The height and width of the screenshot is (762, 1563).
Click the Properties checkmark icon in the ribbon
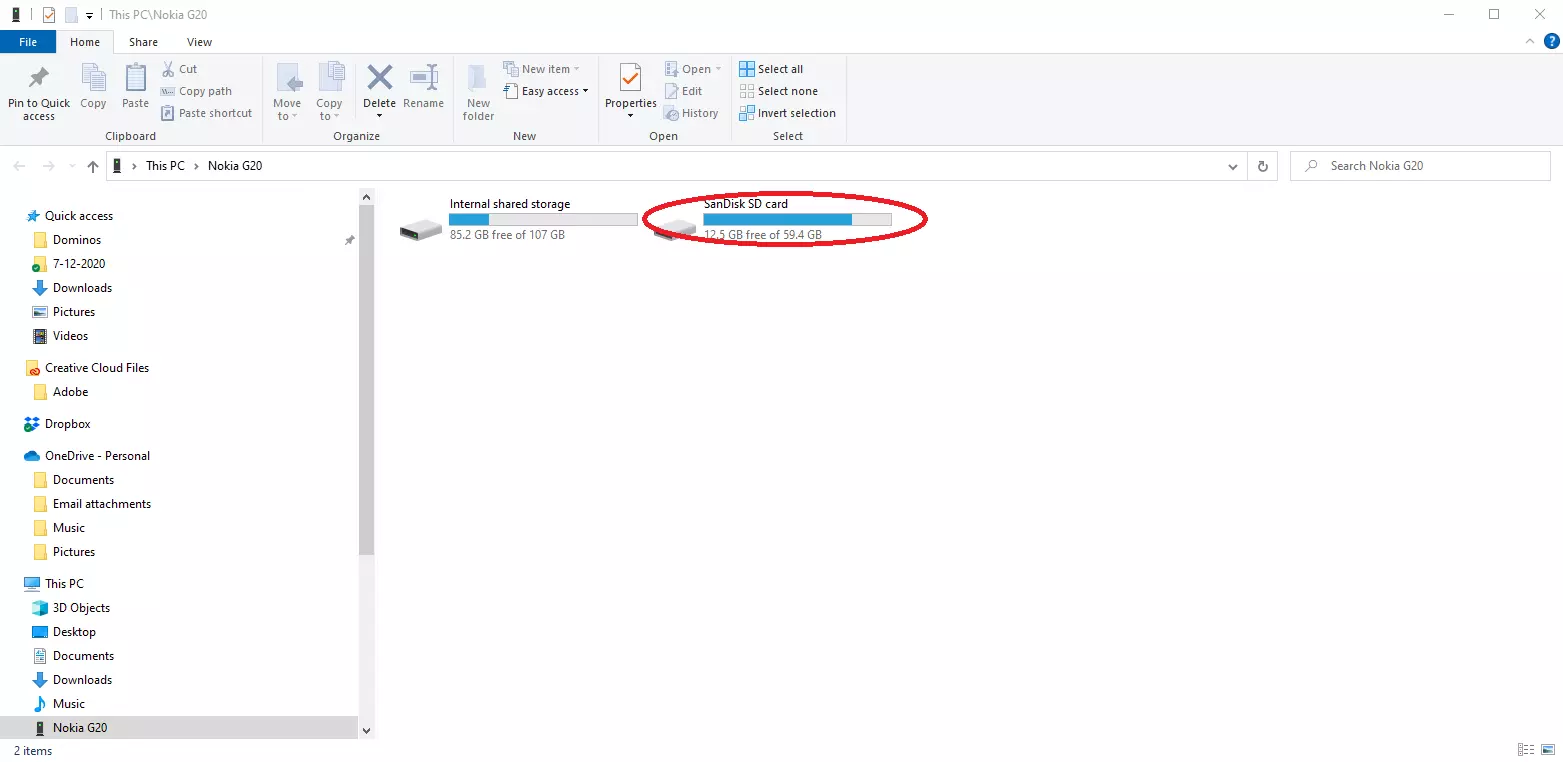(630, 77)
